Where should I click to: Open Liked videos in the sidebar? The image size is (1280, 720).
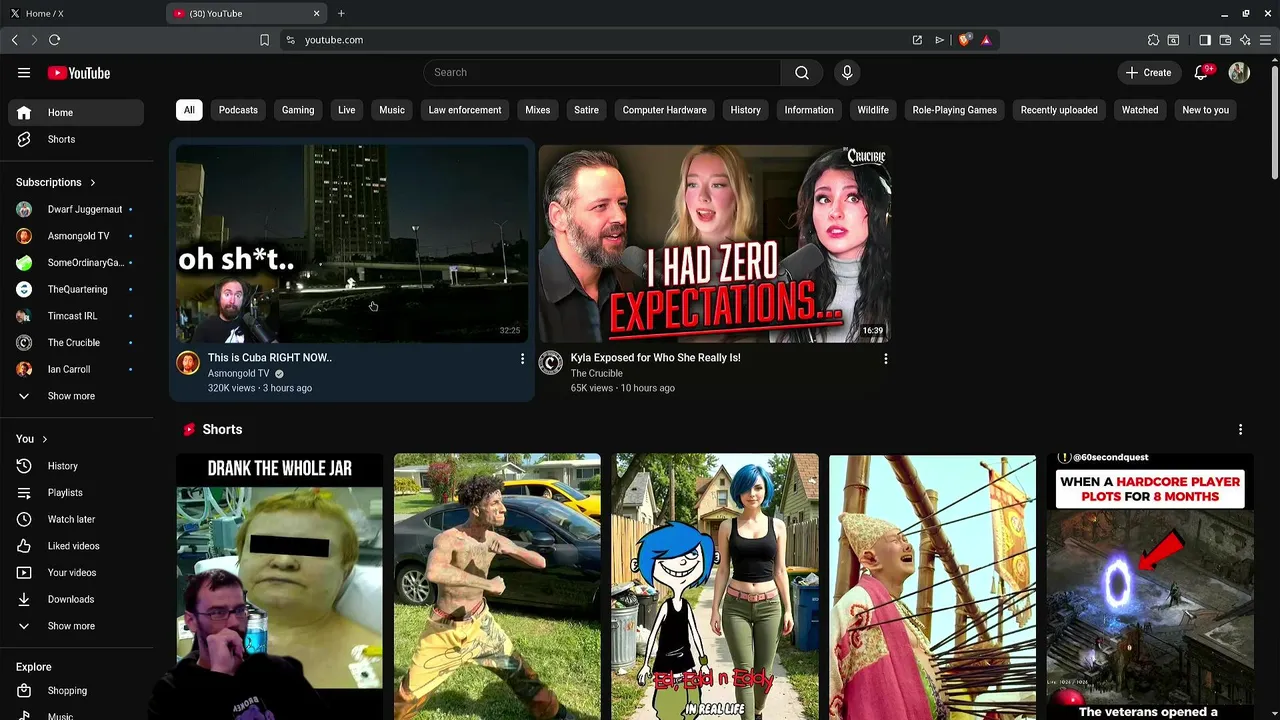(76, 546)
